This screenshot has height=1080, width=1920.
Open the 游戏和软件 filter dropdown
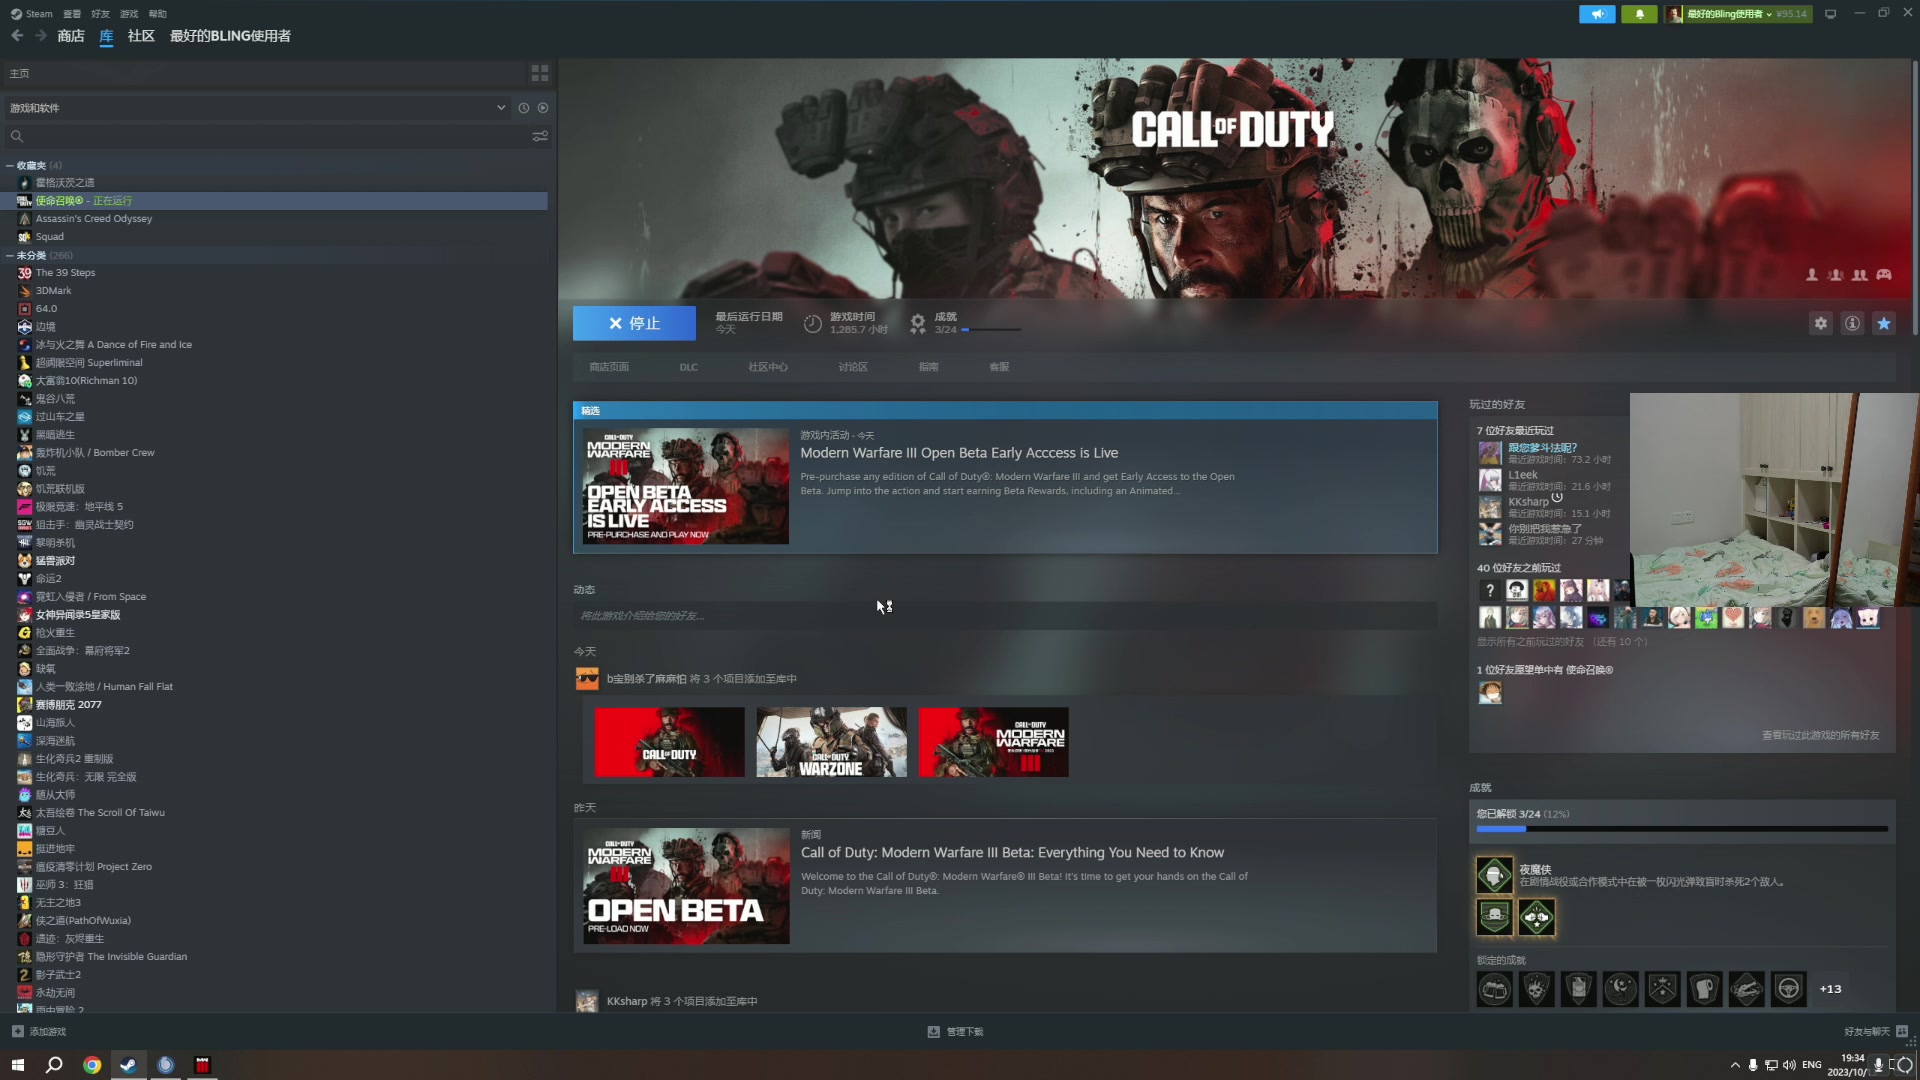click(x=258, y=108)
